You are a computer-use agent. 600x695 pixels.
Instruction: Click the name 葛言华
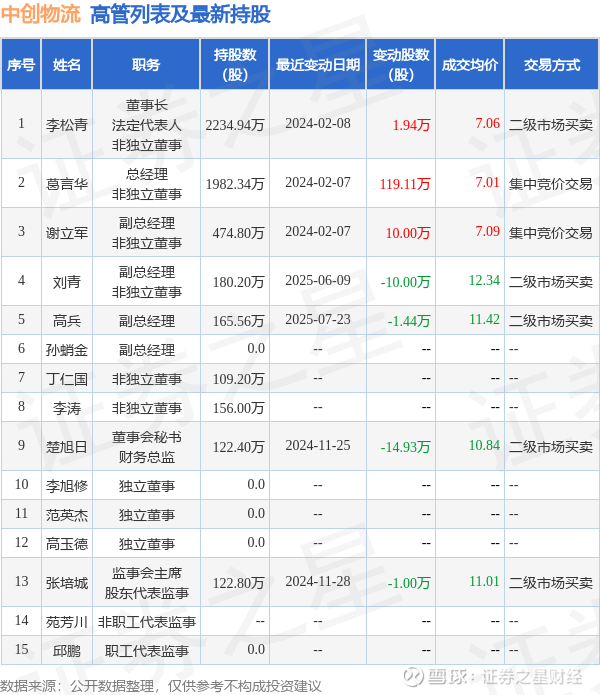pyautogui.click(x=67, y=184)
